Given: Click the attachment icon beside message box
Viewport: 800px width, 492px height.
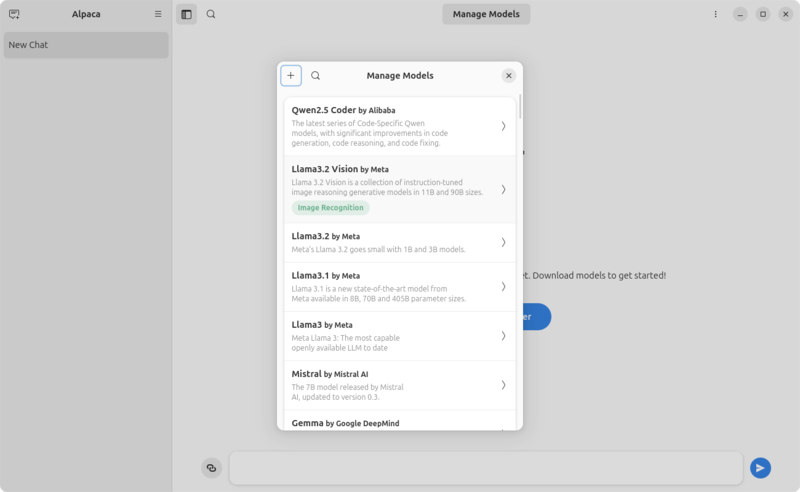Looking at the screenshot, I should 211,467.
